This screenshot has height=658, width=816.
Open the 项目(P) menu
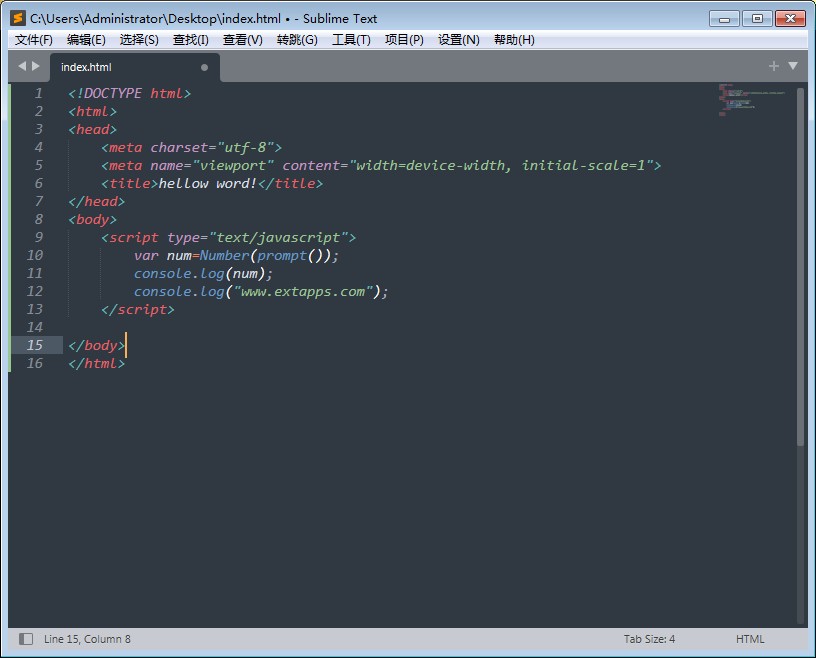pyautogui.click(x=404, y=40)
